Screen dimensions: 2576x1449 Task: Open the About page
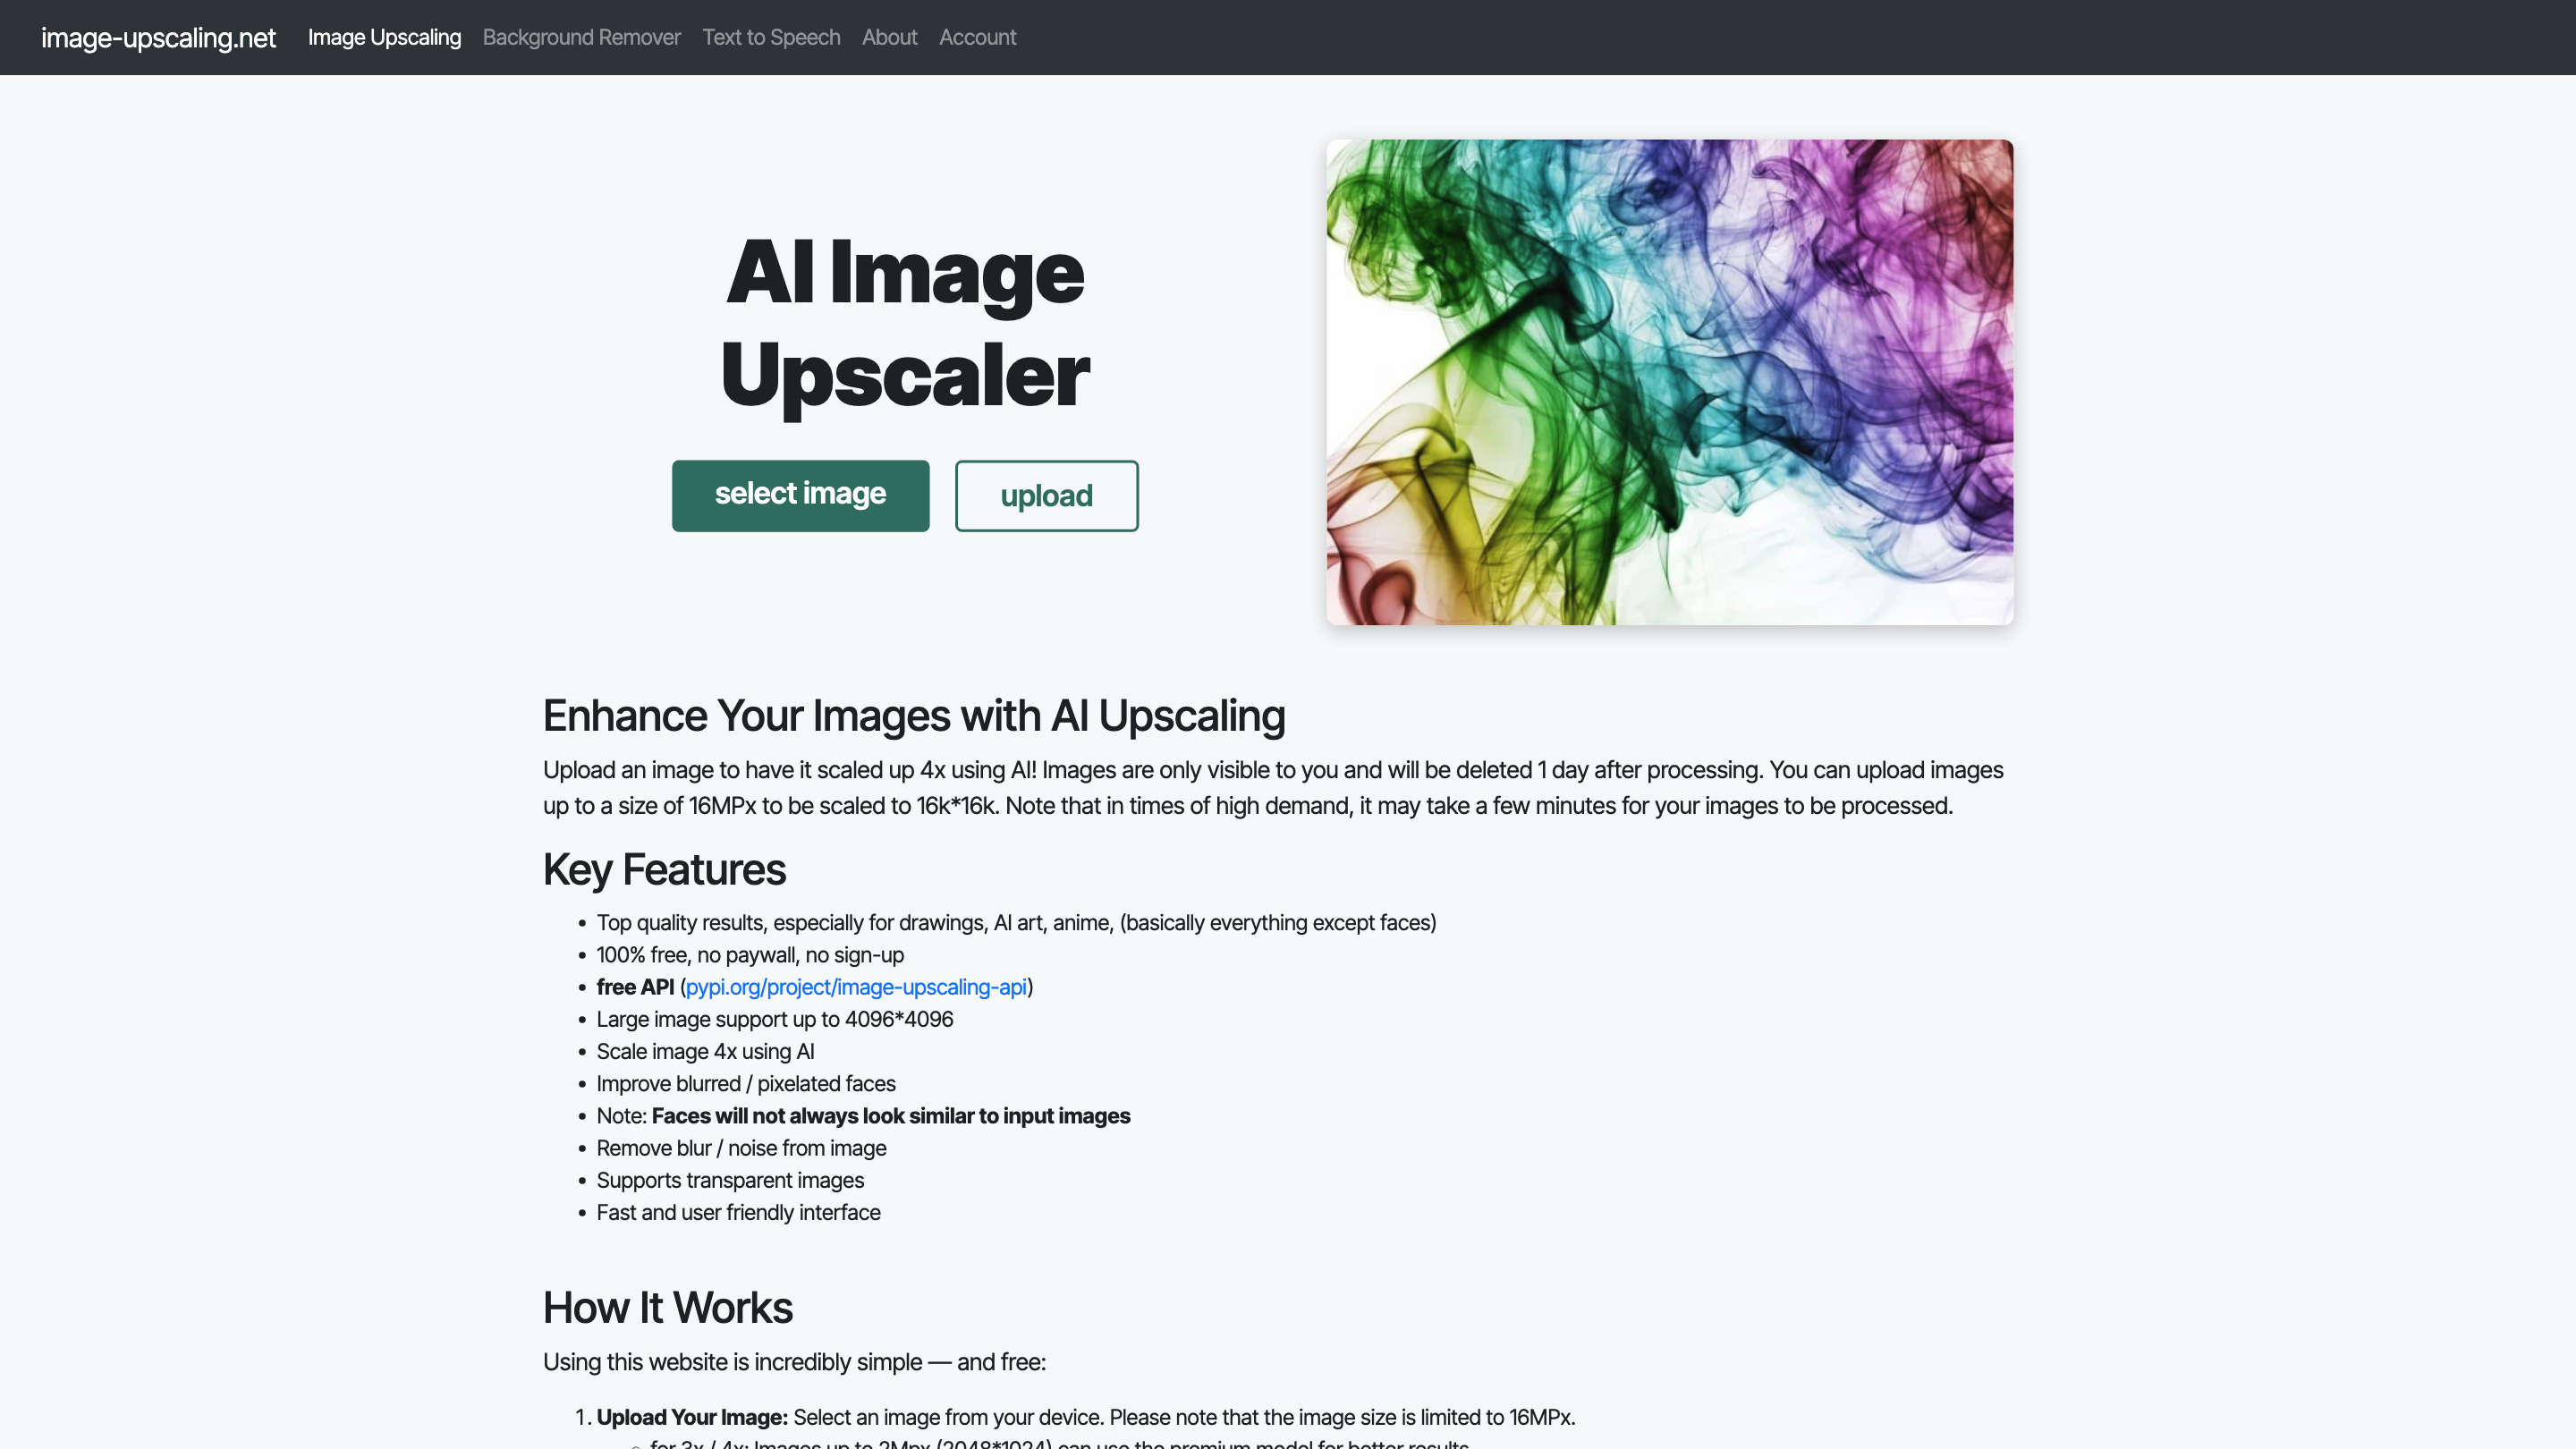coord(889,37)
